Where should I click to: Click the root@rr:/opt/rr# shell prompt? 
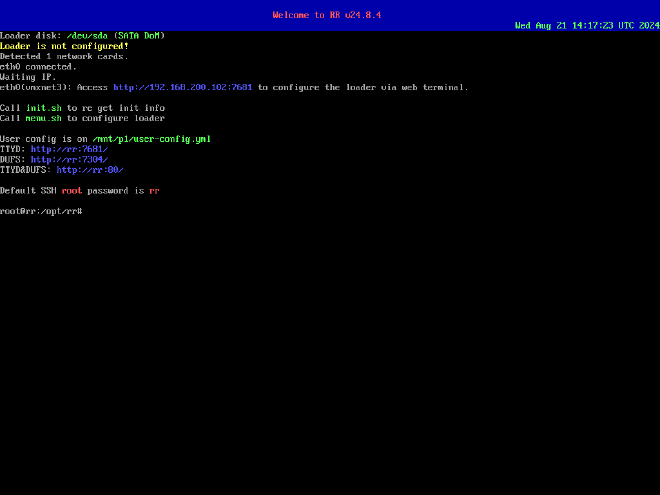point(41,211)
